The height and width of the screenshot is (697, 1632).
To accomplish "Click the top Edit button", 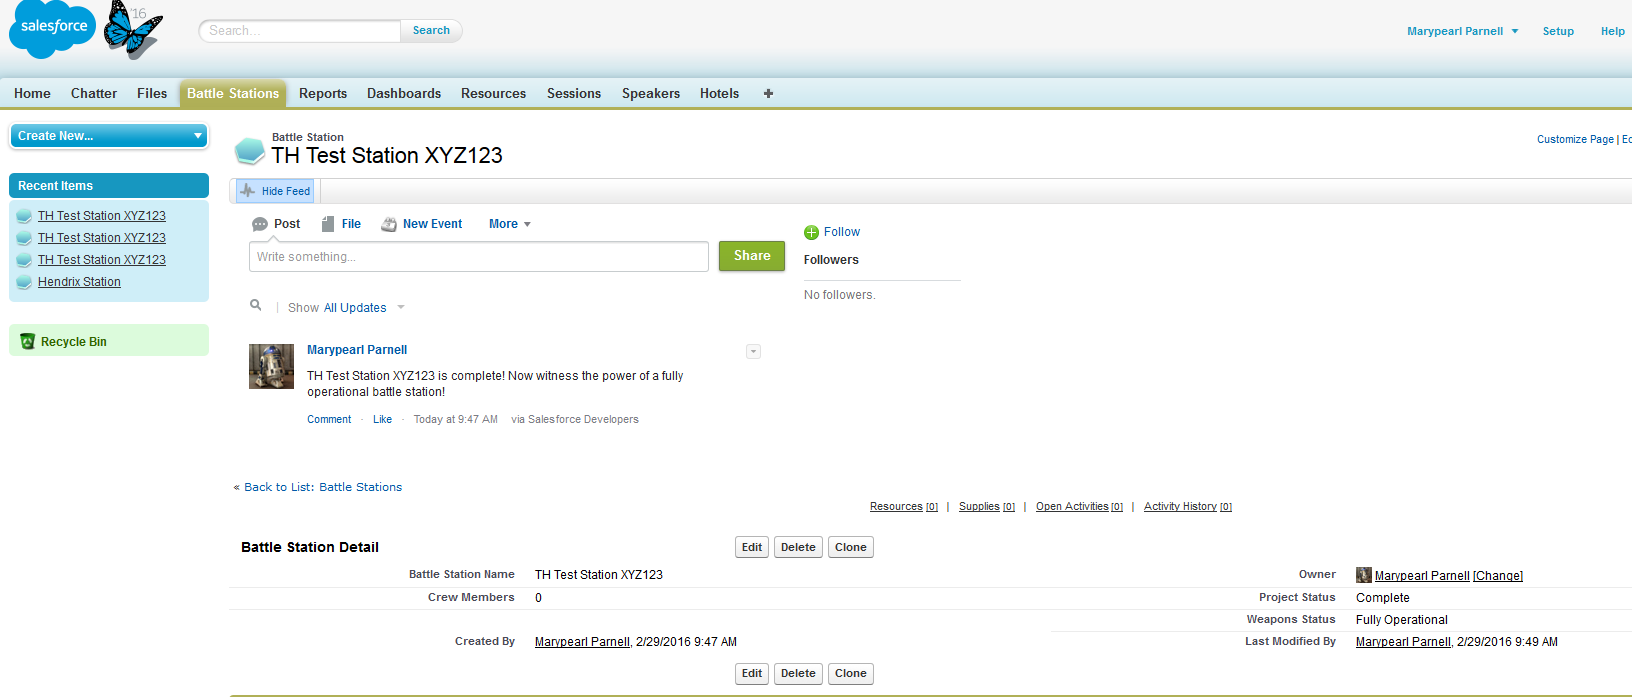I will [x=752, y=547].
